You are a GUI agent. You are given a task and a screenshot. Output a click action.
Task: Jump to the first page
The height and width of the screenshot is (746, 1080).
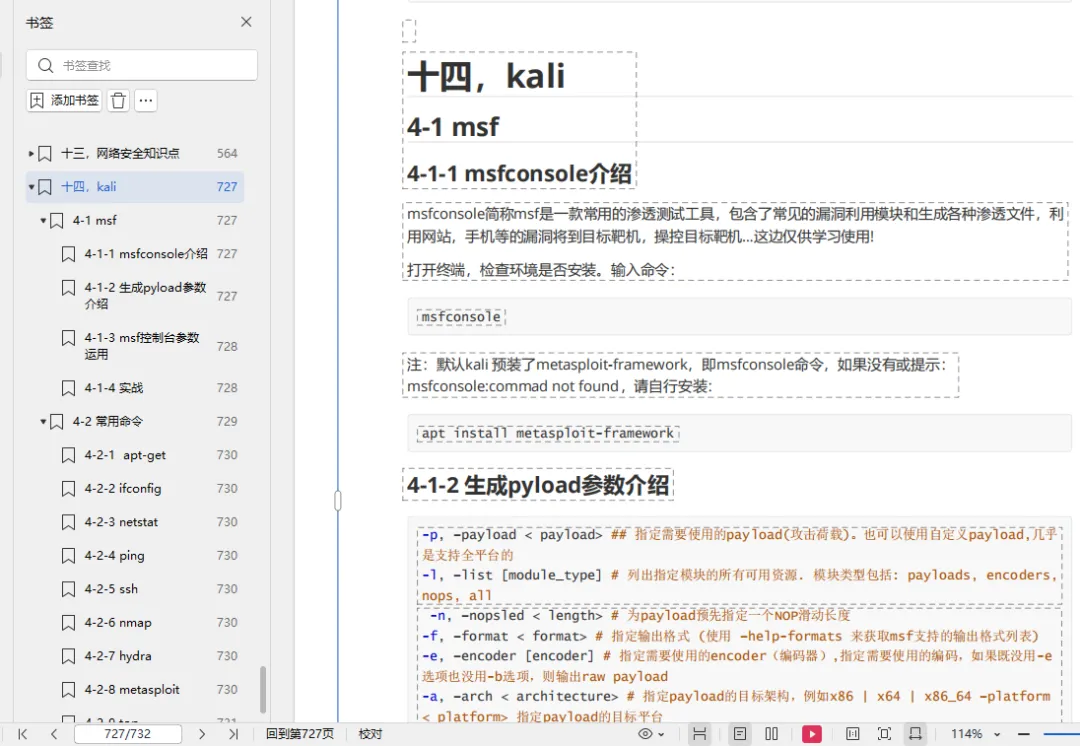23,734
